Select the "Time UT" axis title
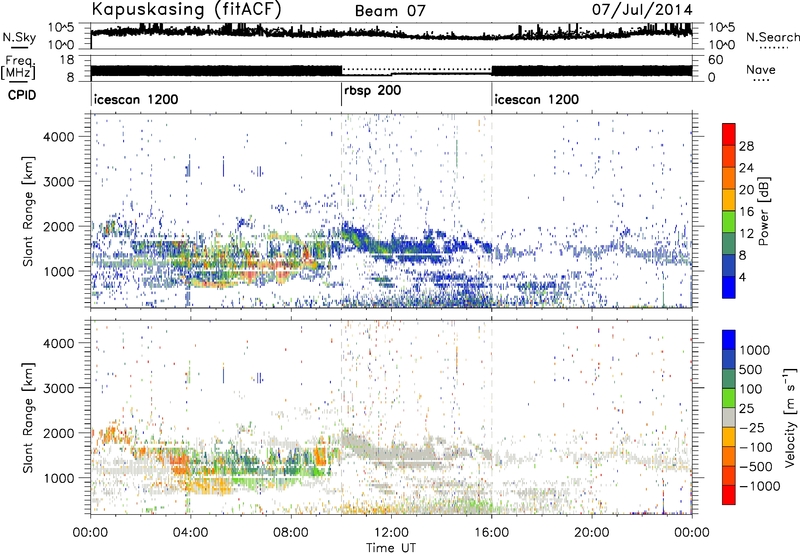 tap(391, 547)
